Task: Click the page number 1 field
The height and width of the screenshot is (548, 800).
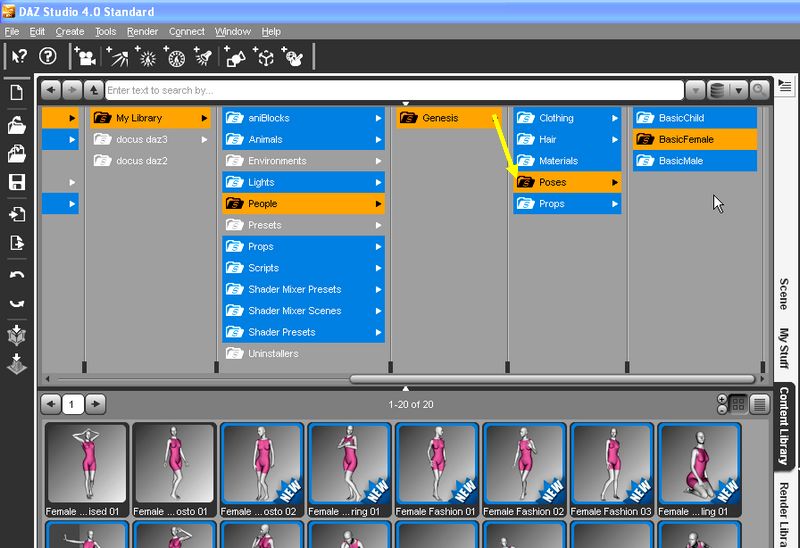Action: (x=72, y=404)
